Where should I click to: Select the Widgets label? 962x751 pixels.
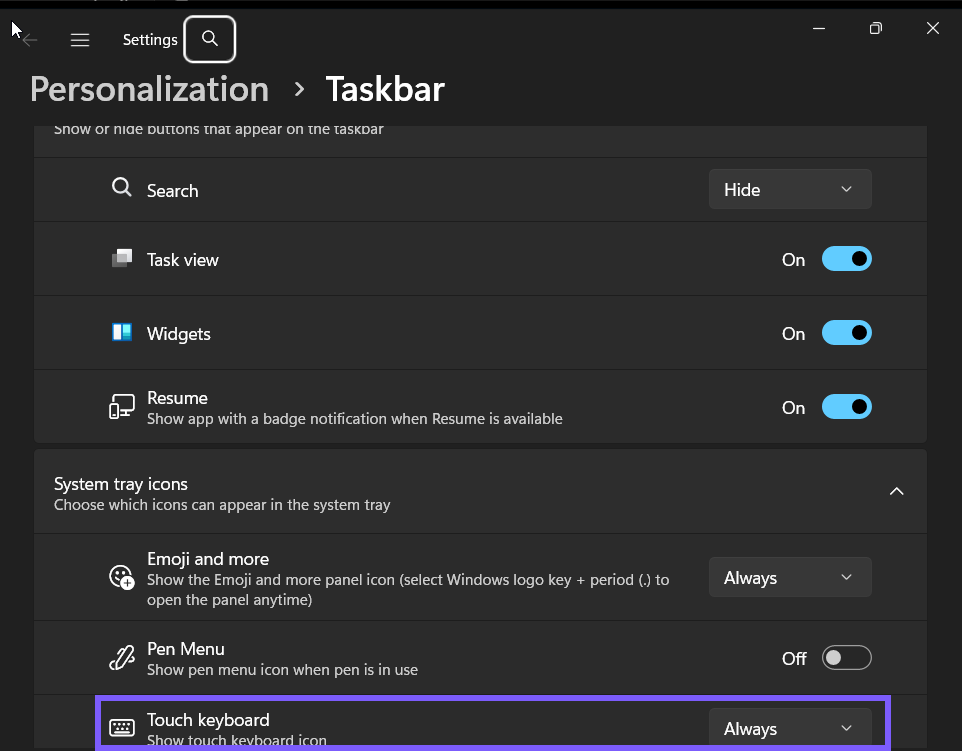(179, 334)
